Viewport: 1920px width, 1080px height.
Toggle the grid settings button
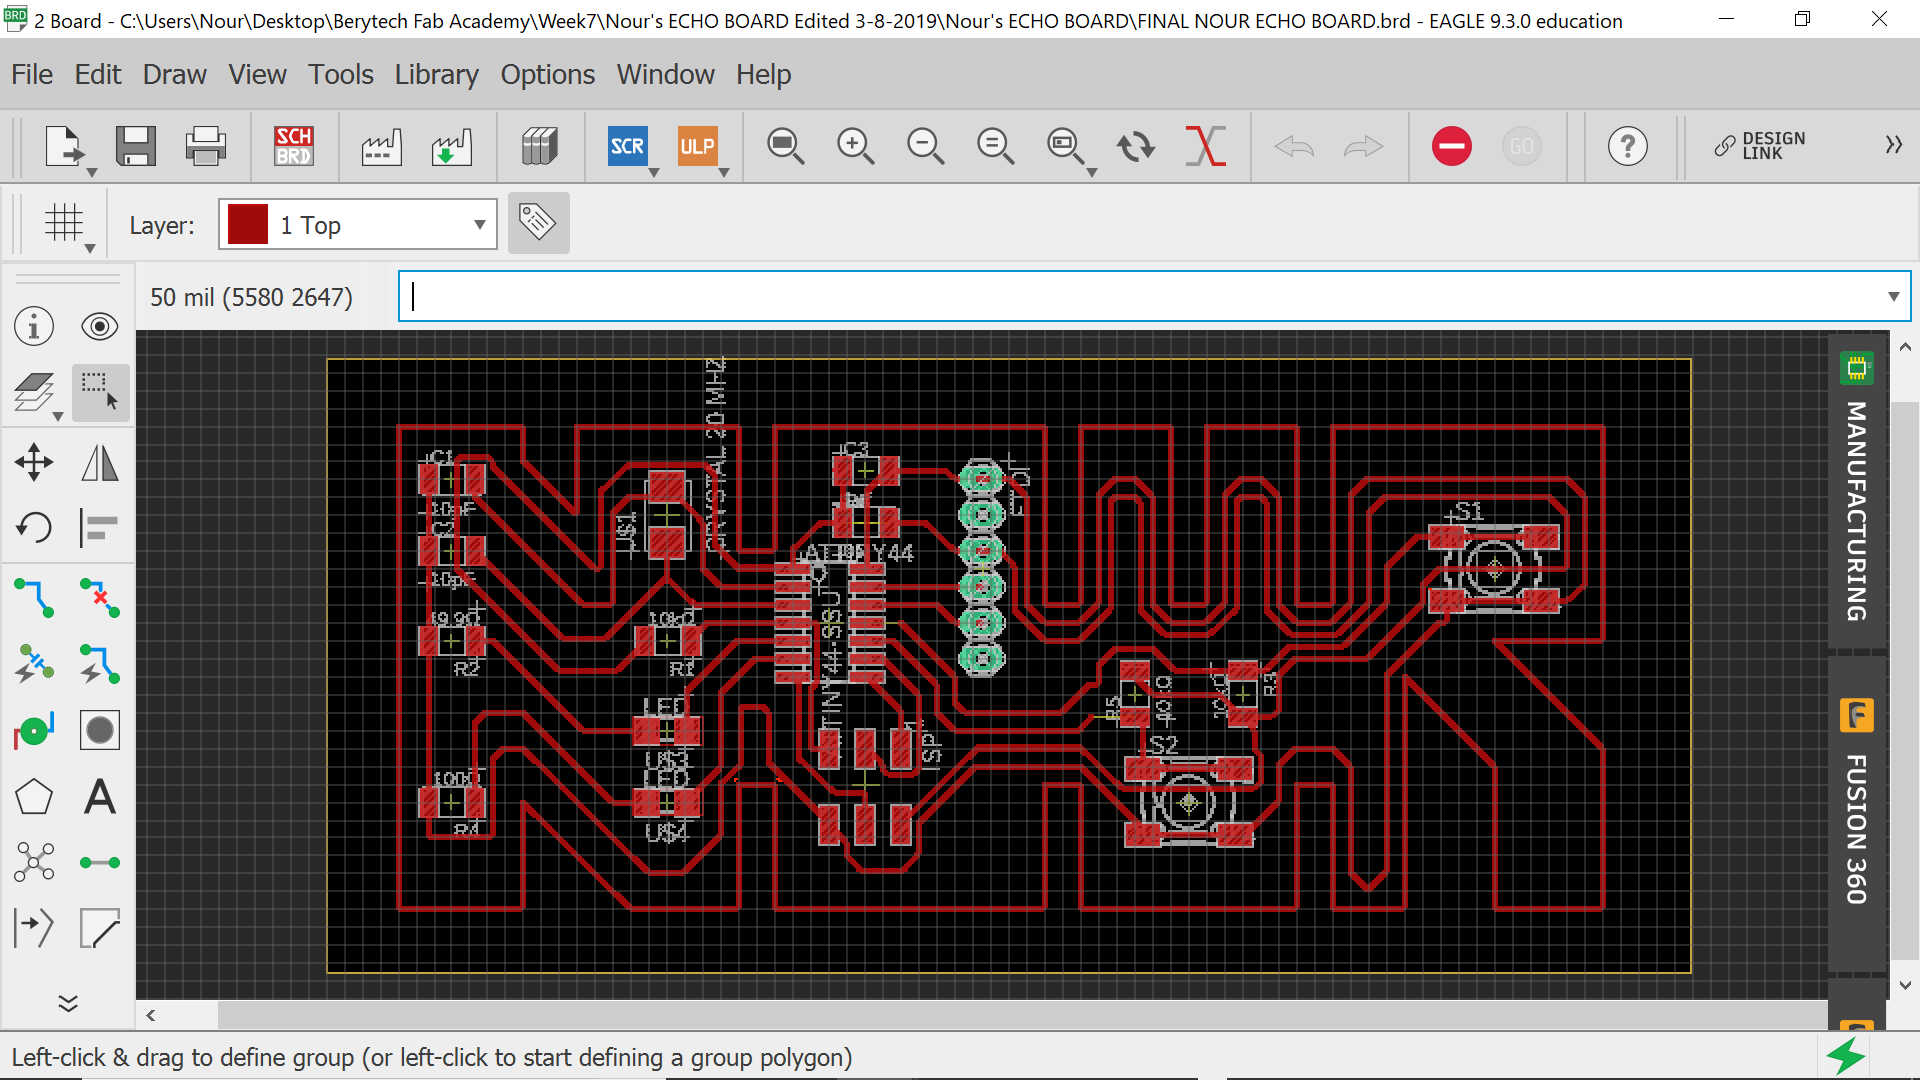[x=63, y=222]
